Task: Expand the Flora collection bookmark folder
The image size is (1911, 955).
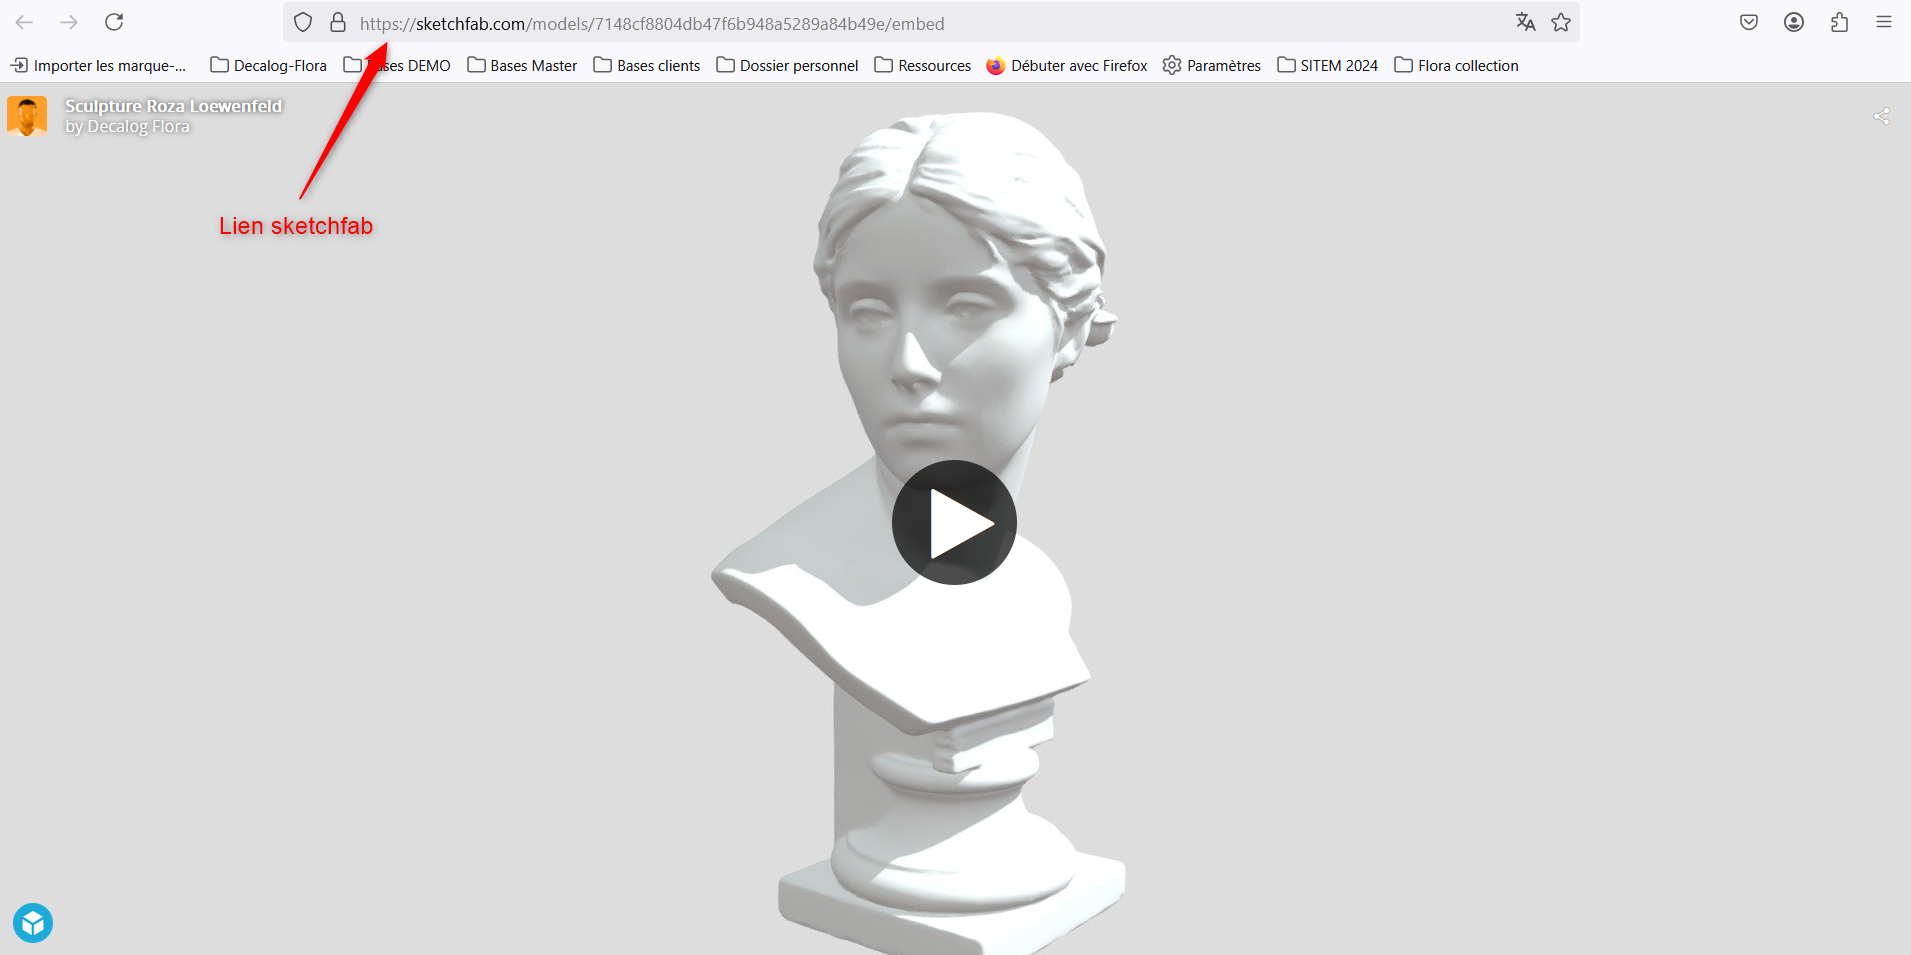Action: (1456, 66)
